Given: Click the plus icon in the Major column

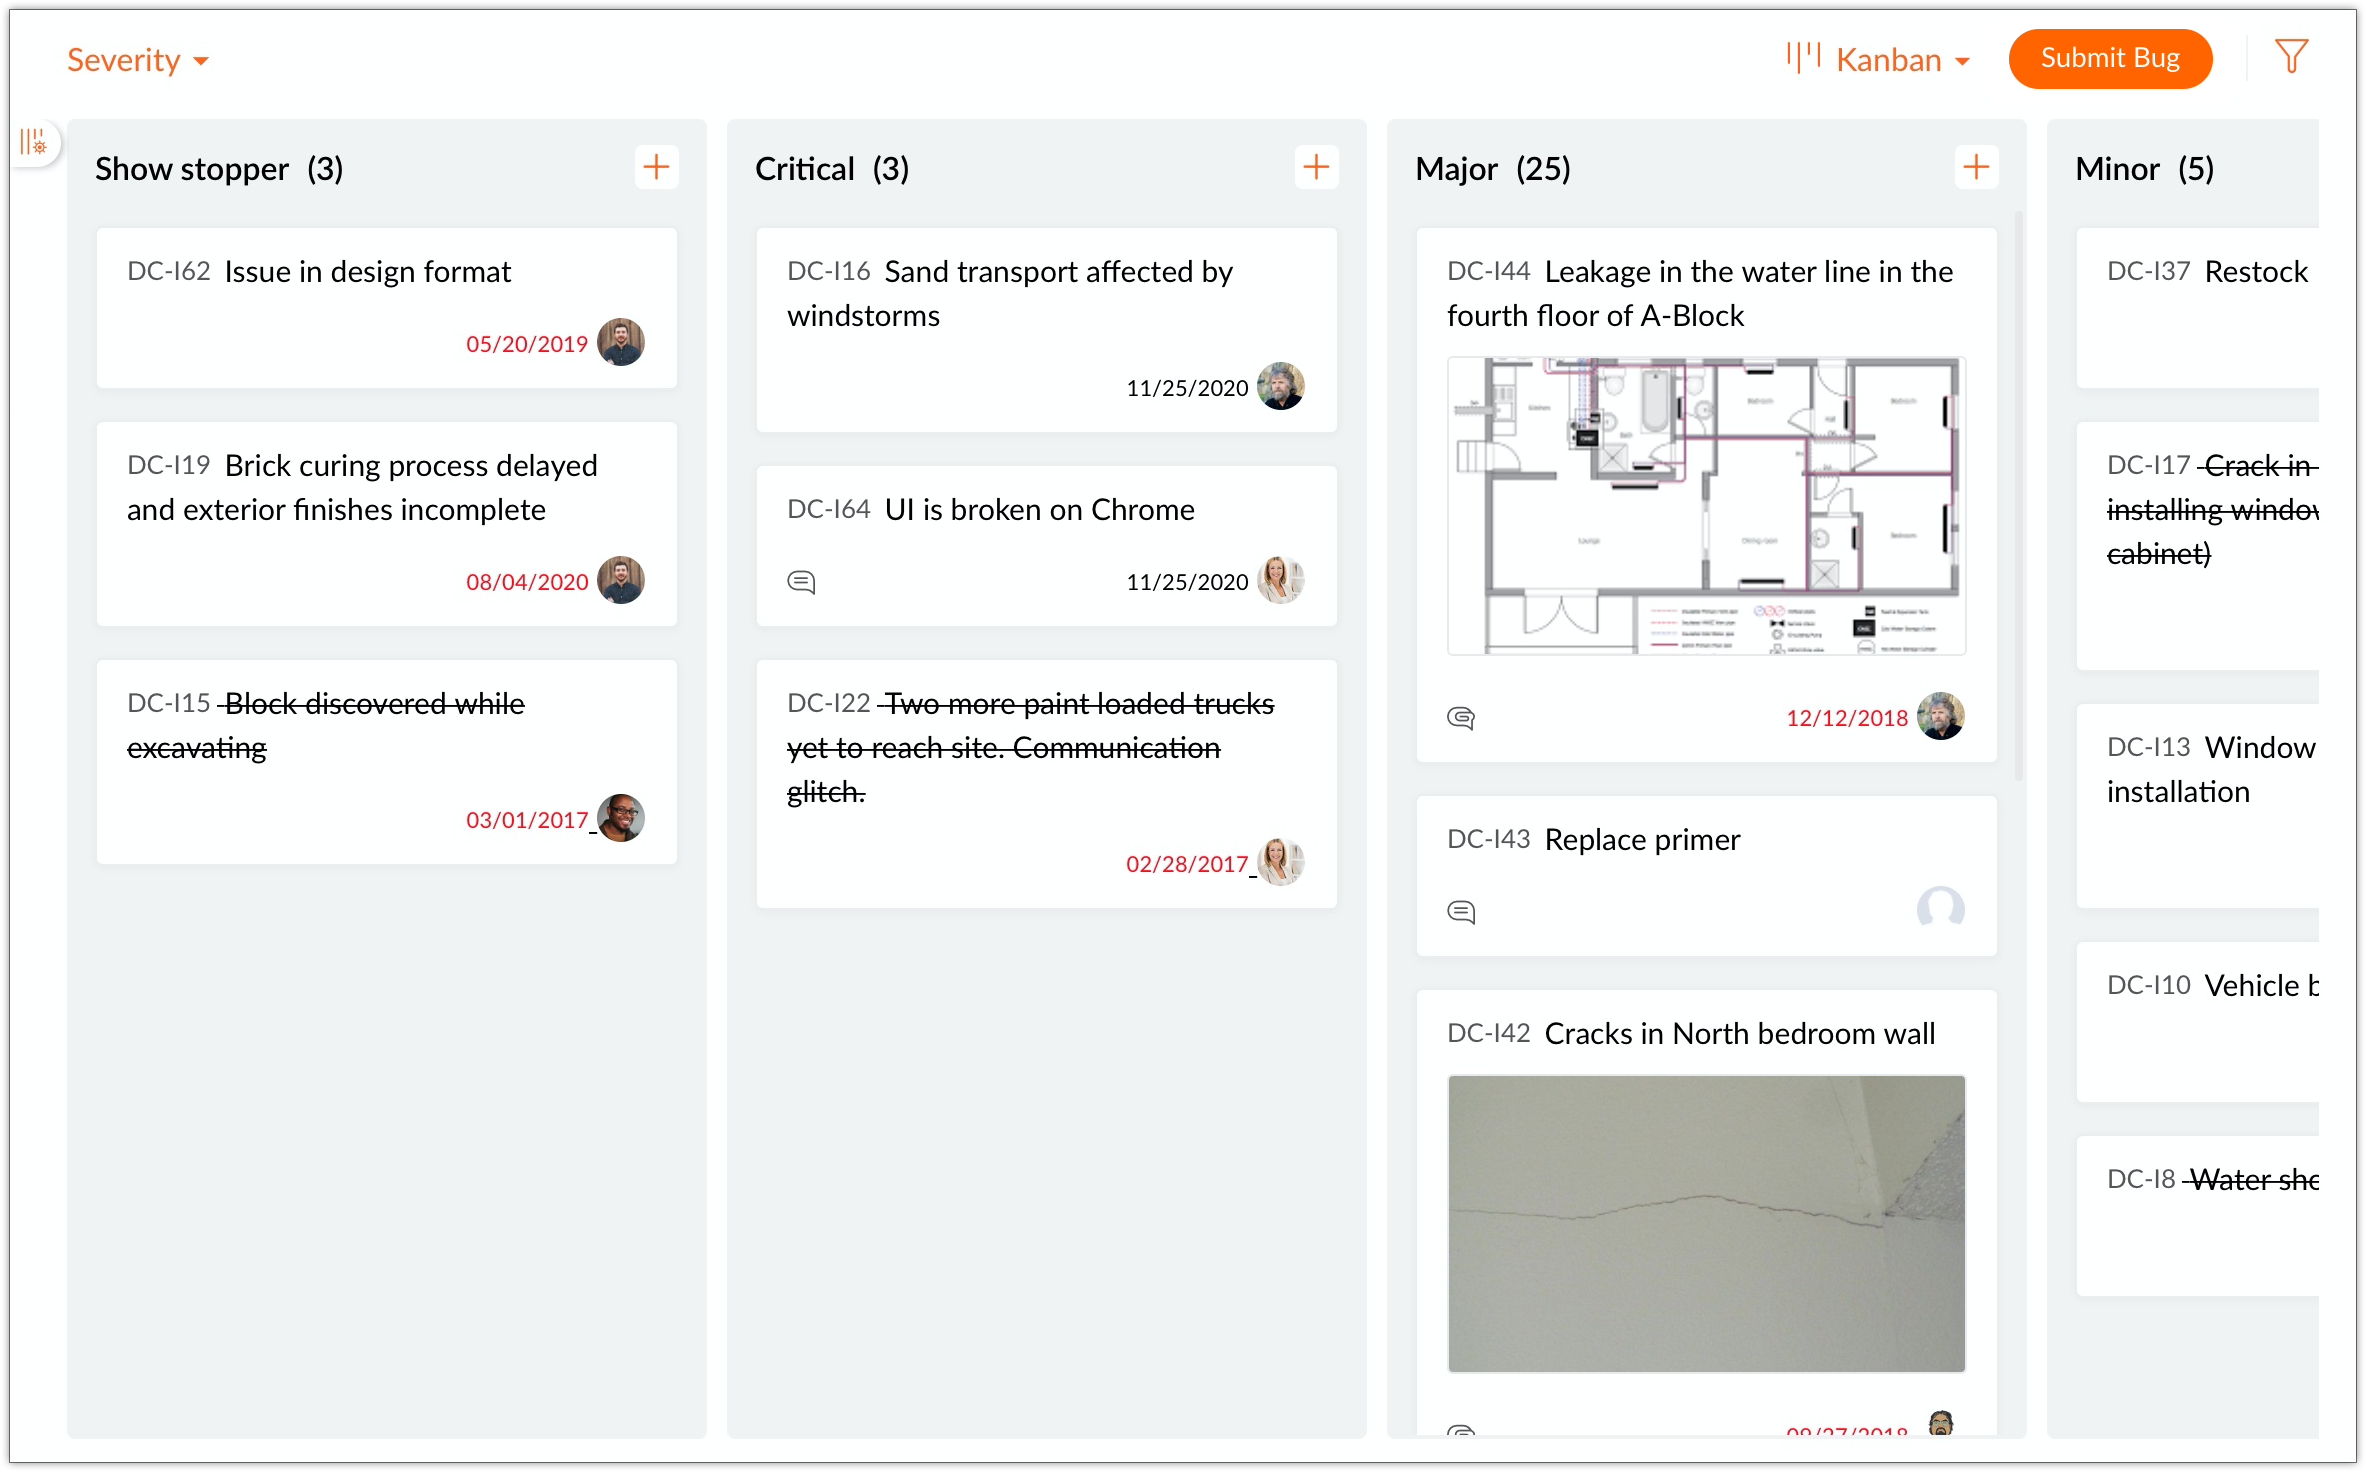Looking at the screenshot, I should click(x=1976, y=167).
